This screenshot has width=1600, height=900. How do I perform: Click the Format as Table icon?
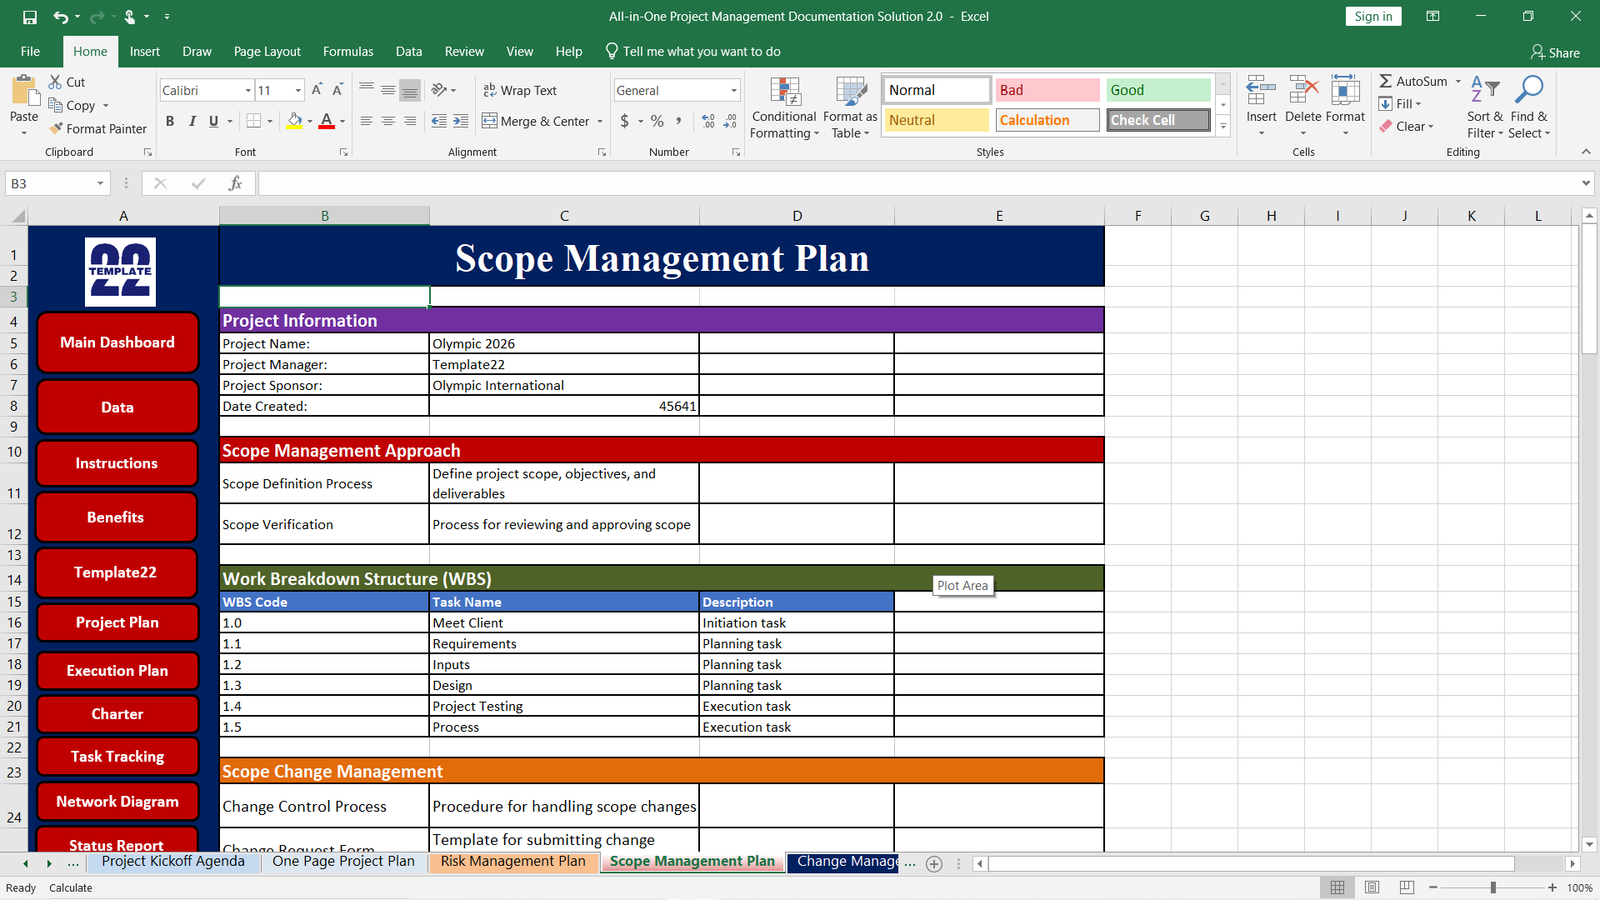point(851,91)
